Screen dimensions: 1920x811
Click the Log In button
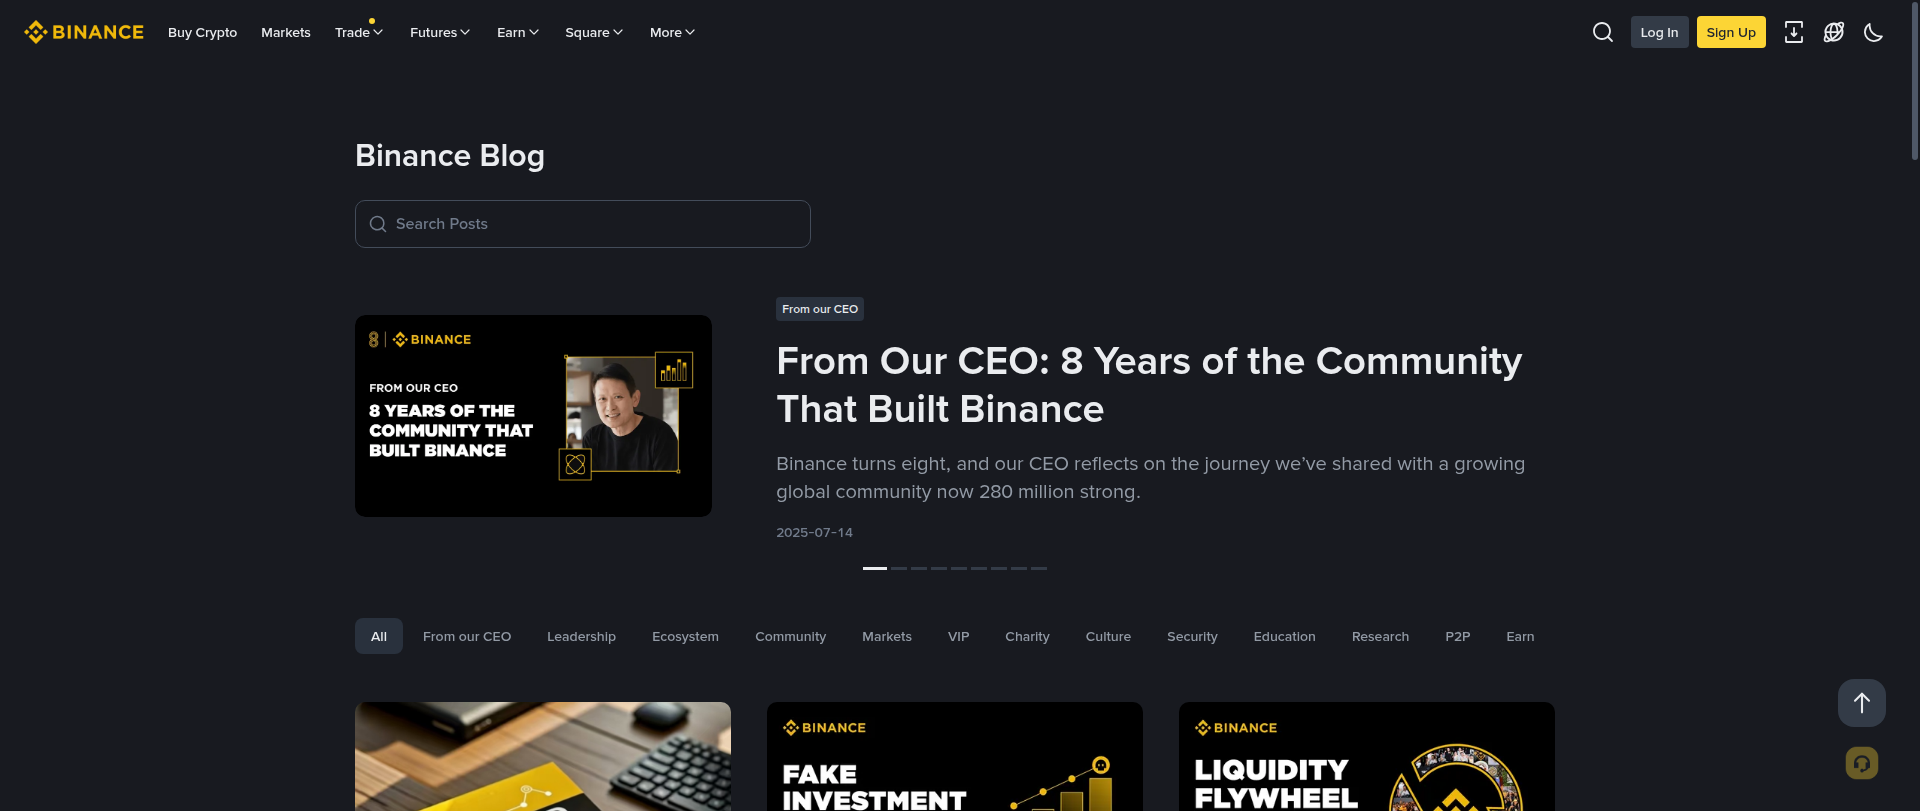(1659, 32)
